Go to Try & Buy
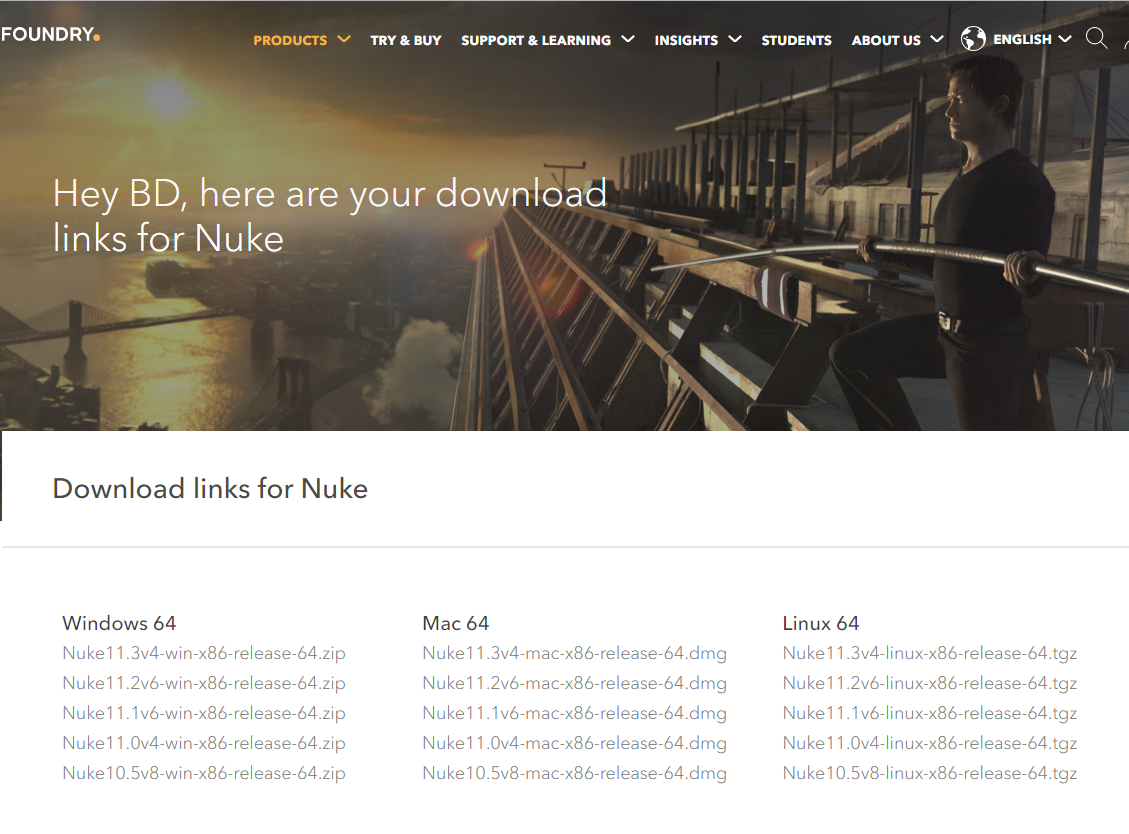 tap(405, 40)
